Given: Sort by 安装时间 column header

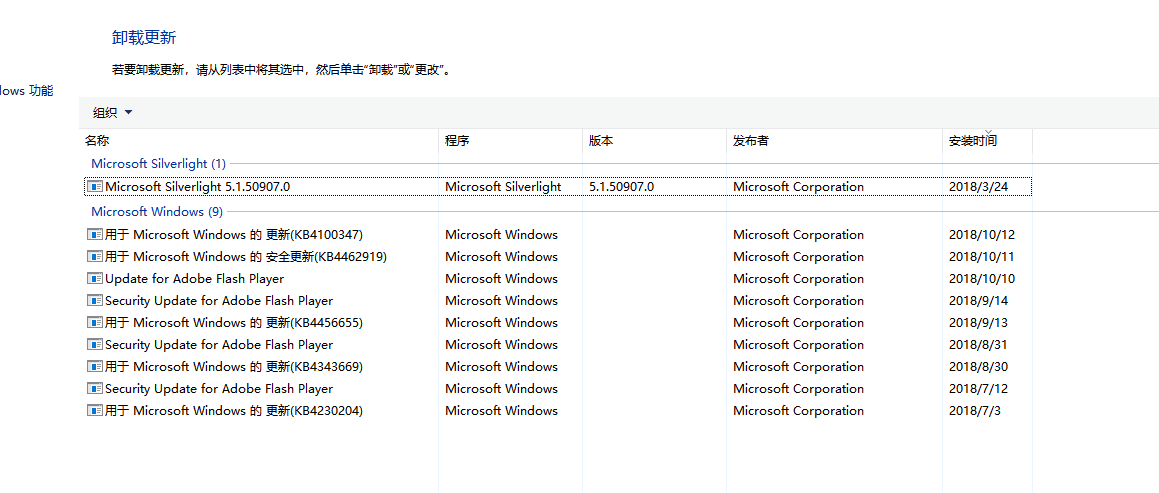Looking at the screenshot, I should [972, 141].
